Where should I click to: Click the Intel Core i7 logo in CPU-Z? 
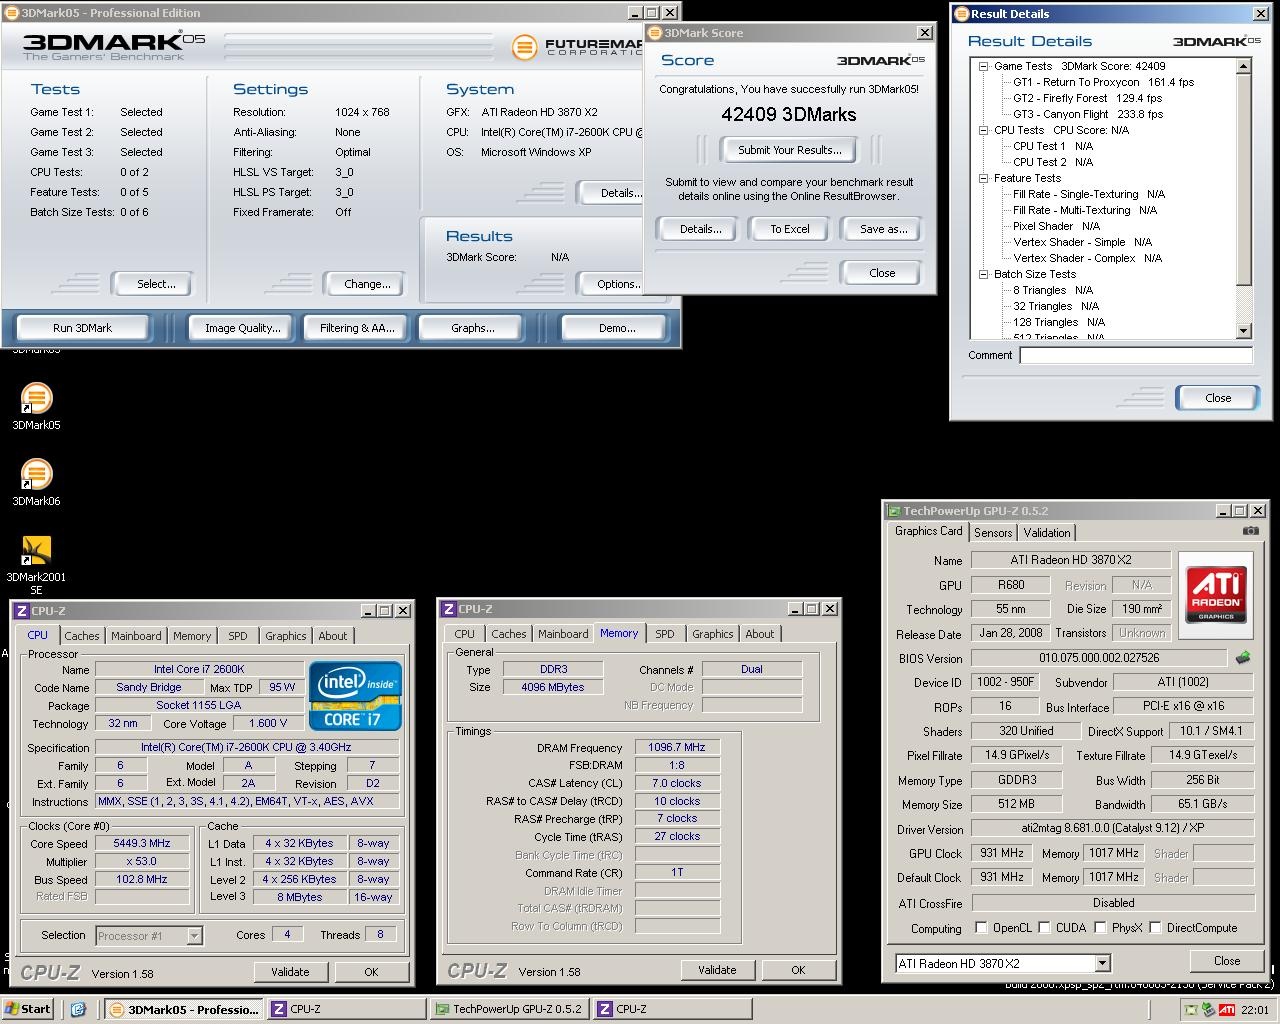[355, 695]
